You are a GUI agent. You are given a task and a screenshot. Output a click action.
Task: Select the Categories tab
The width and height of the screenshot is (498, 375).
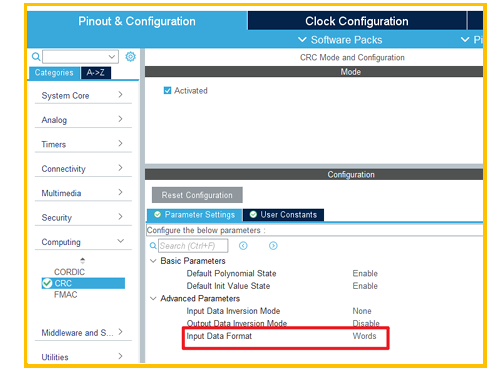[x=54, y=73]
